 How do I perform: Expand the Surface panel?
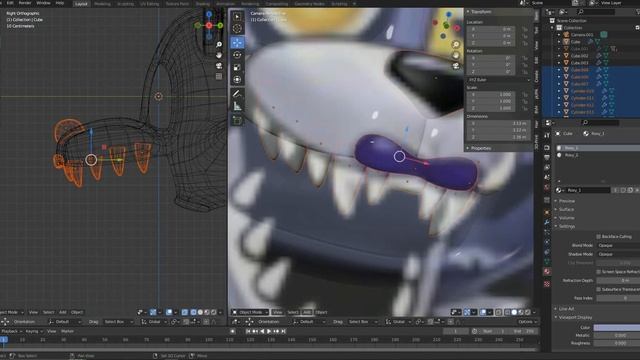(566, 209)
